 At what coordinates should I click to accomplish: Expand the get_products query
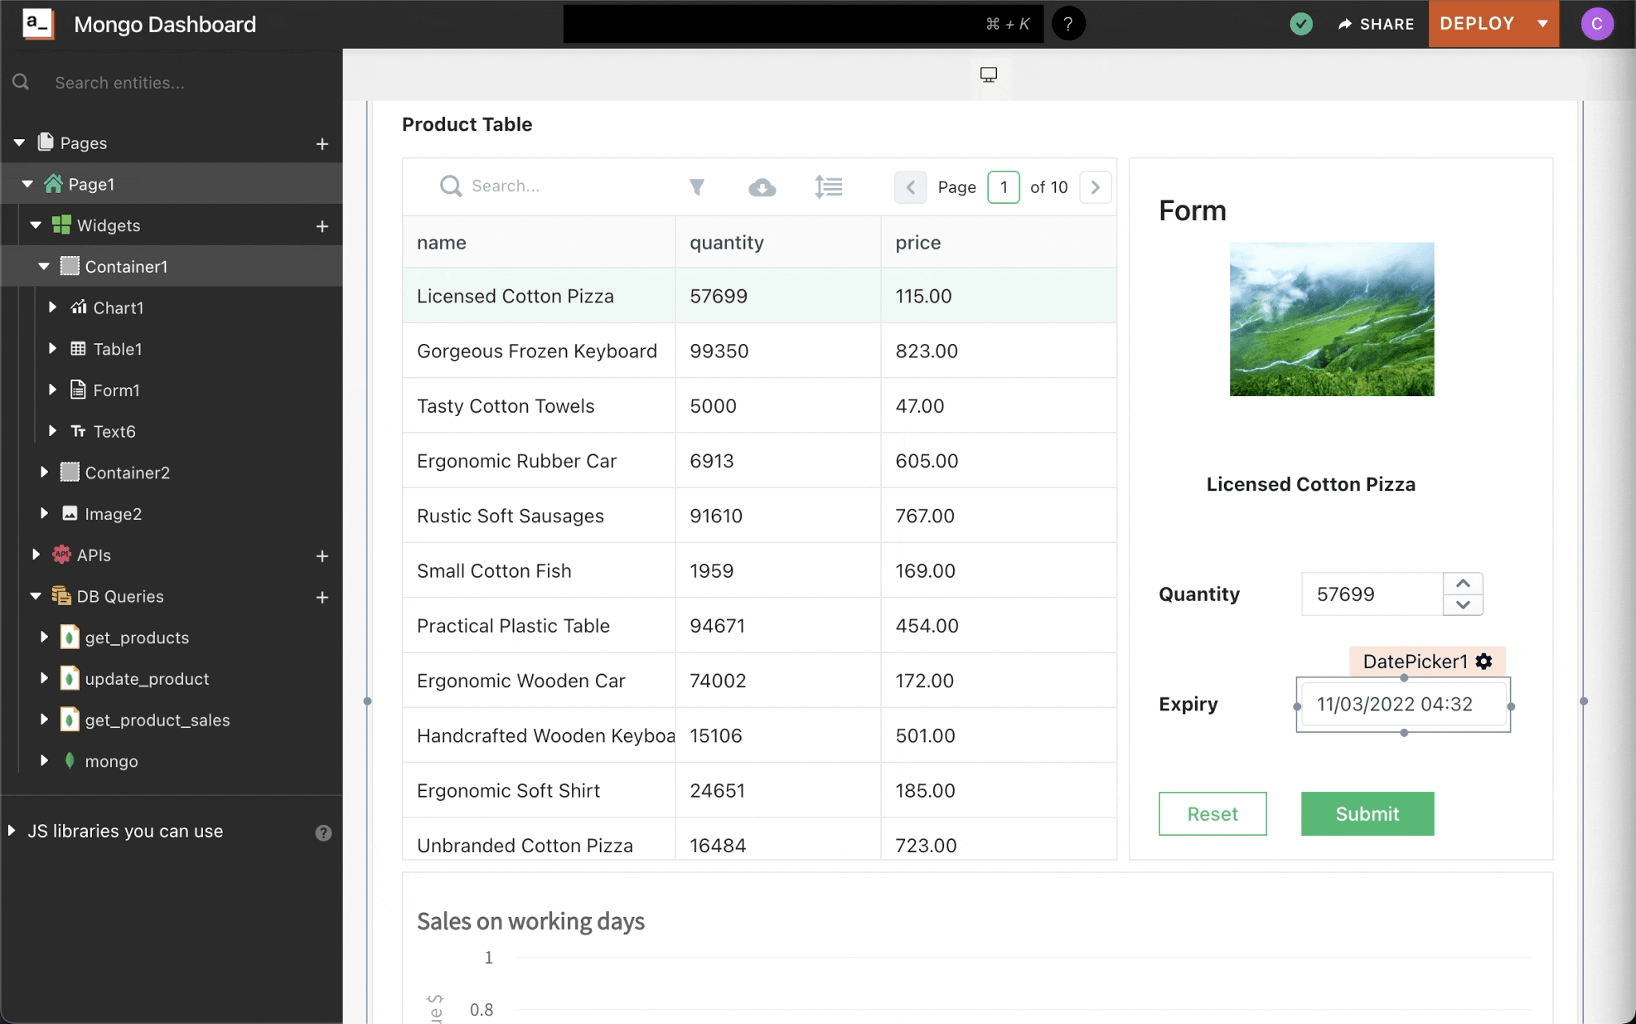(44, 637)
